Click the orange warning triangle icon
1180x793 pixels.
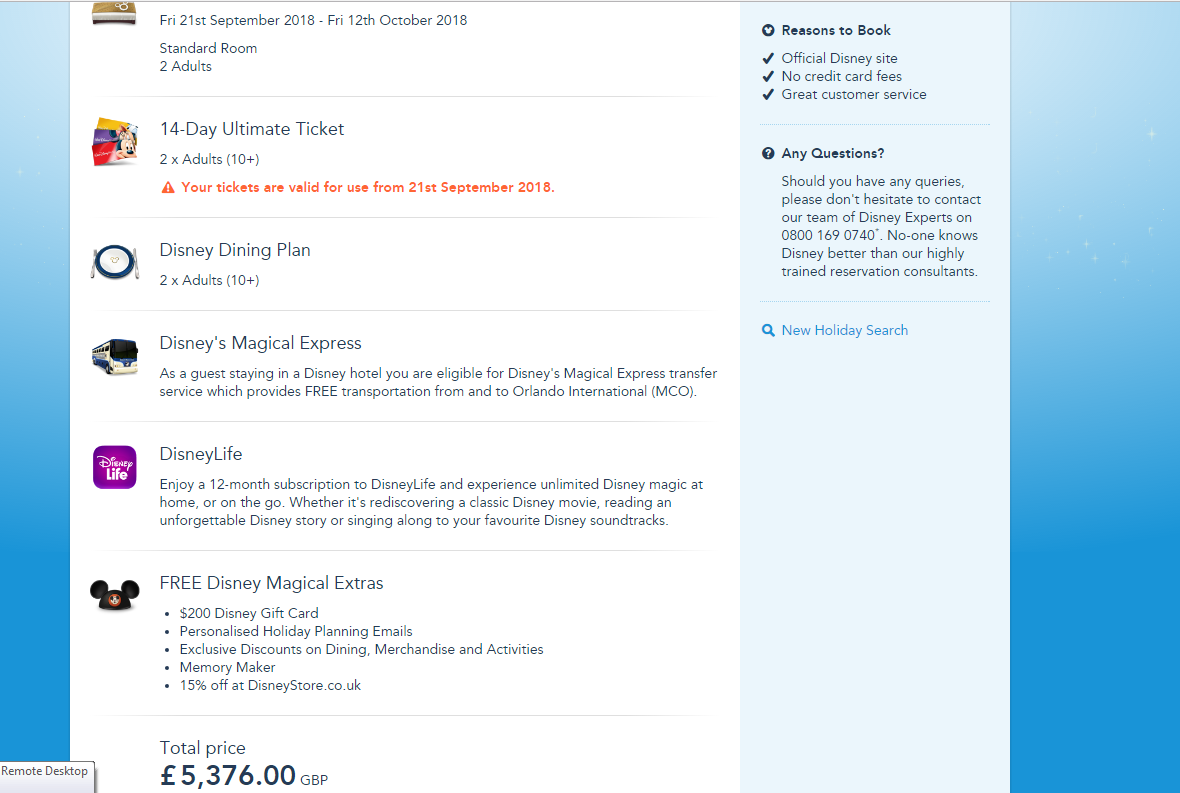point(168,187)
